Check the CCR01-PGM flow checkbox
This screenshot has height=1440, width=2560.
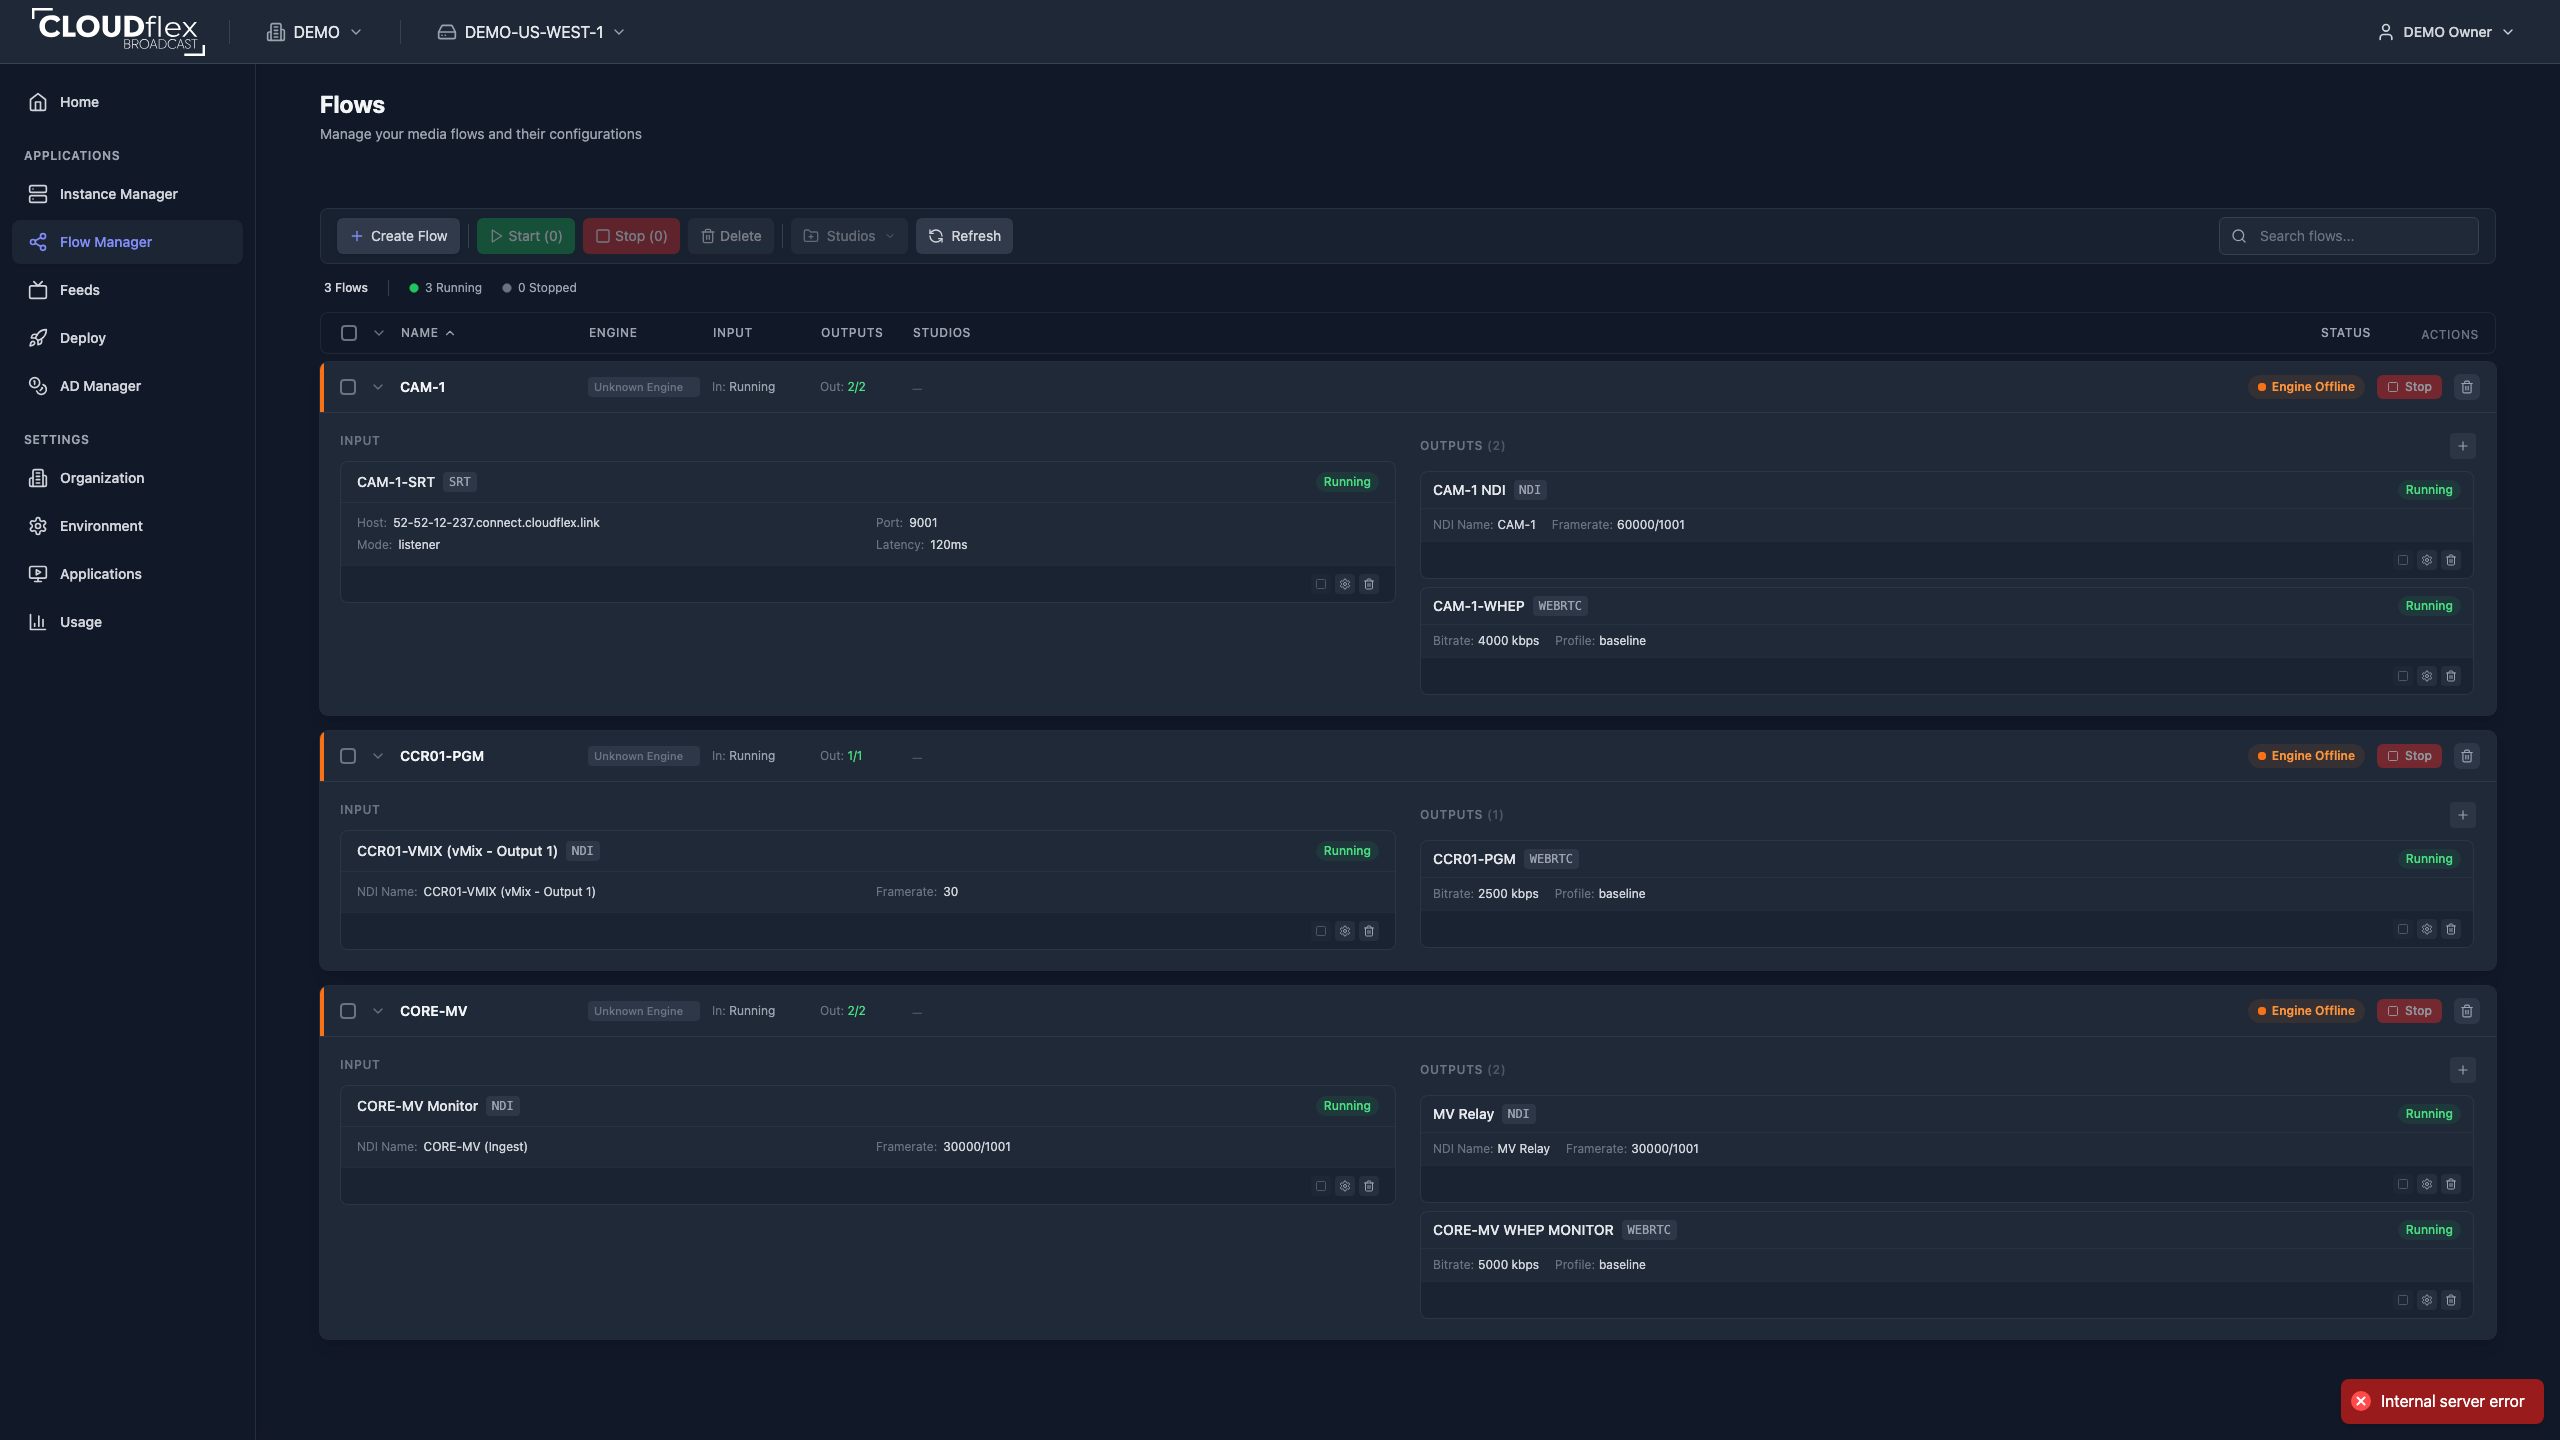tap(348, 756)
